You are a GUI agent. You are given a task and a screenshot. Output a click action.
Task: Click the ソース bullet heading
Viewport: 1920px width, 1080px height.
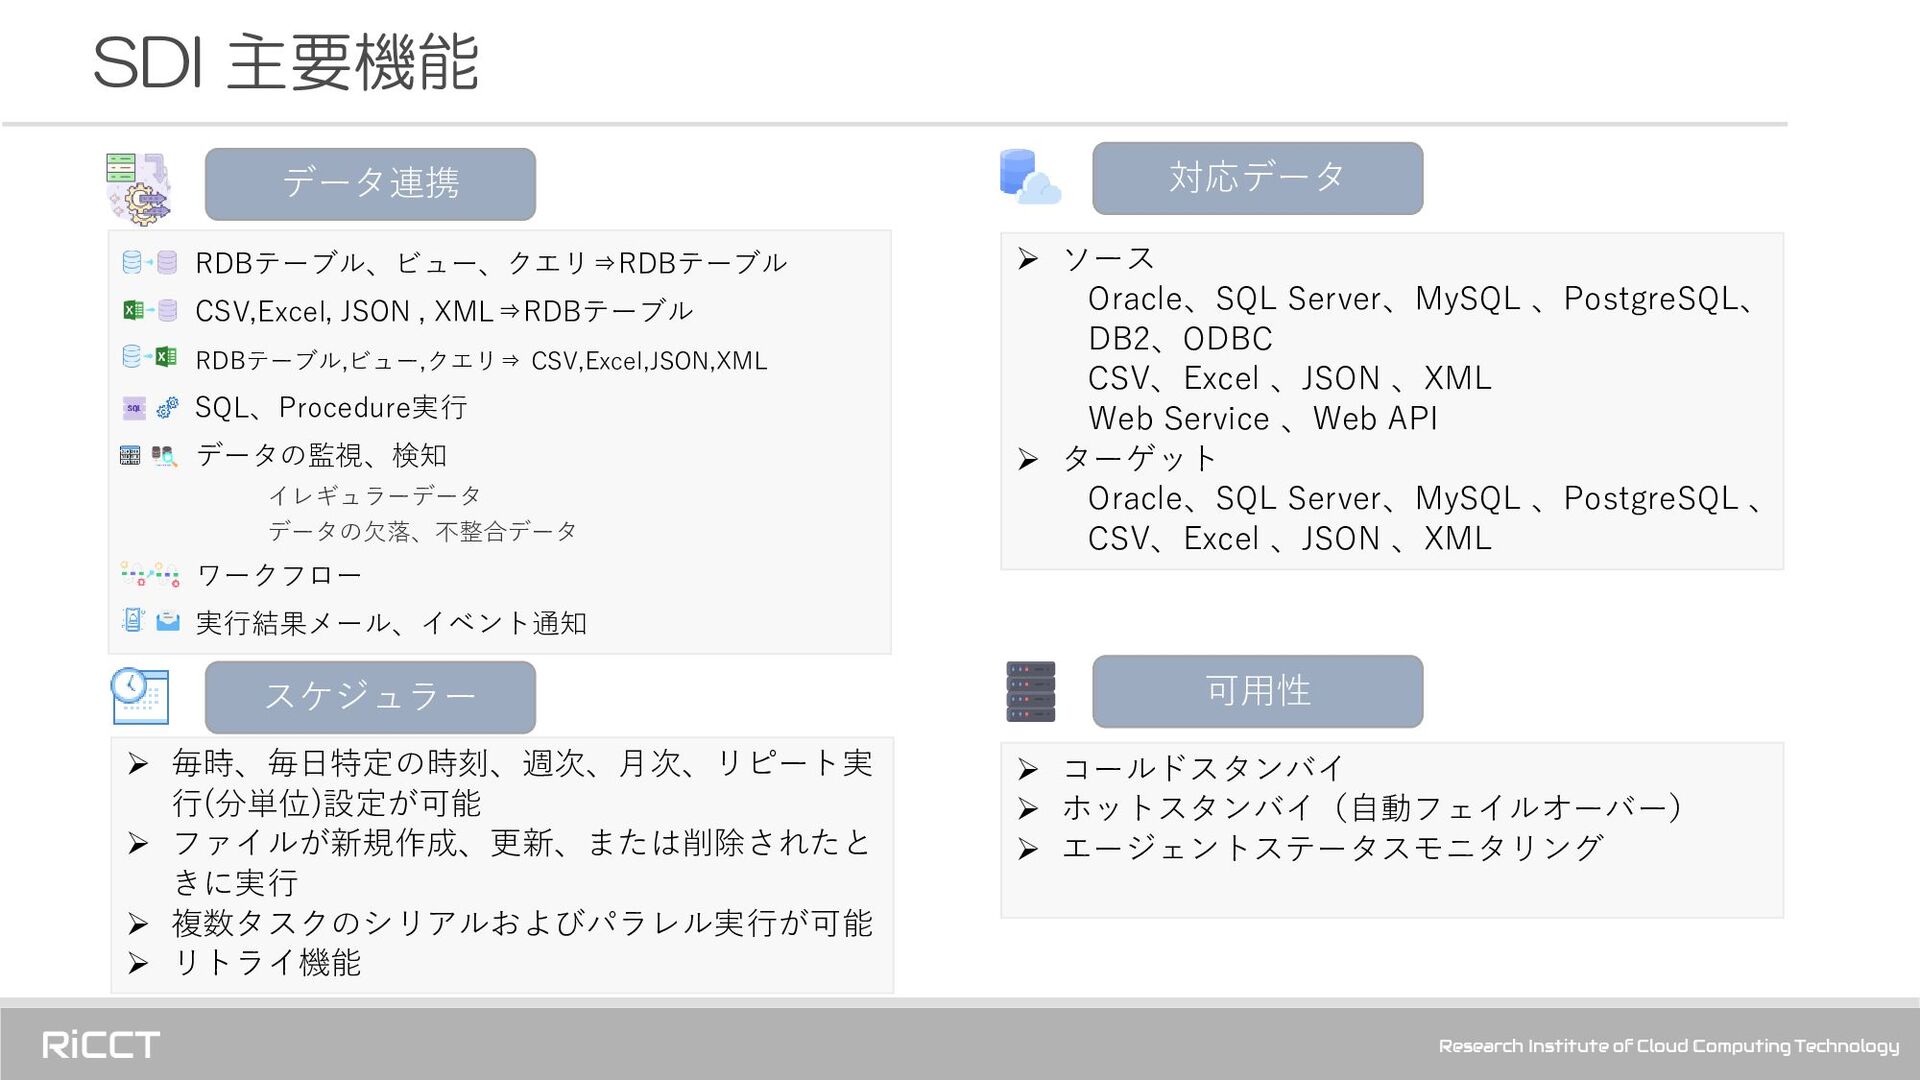(x=1109, y=258)
